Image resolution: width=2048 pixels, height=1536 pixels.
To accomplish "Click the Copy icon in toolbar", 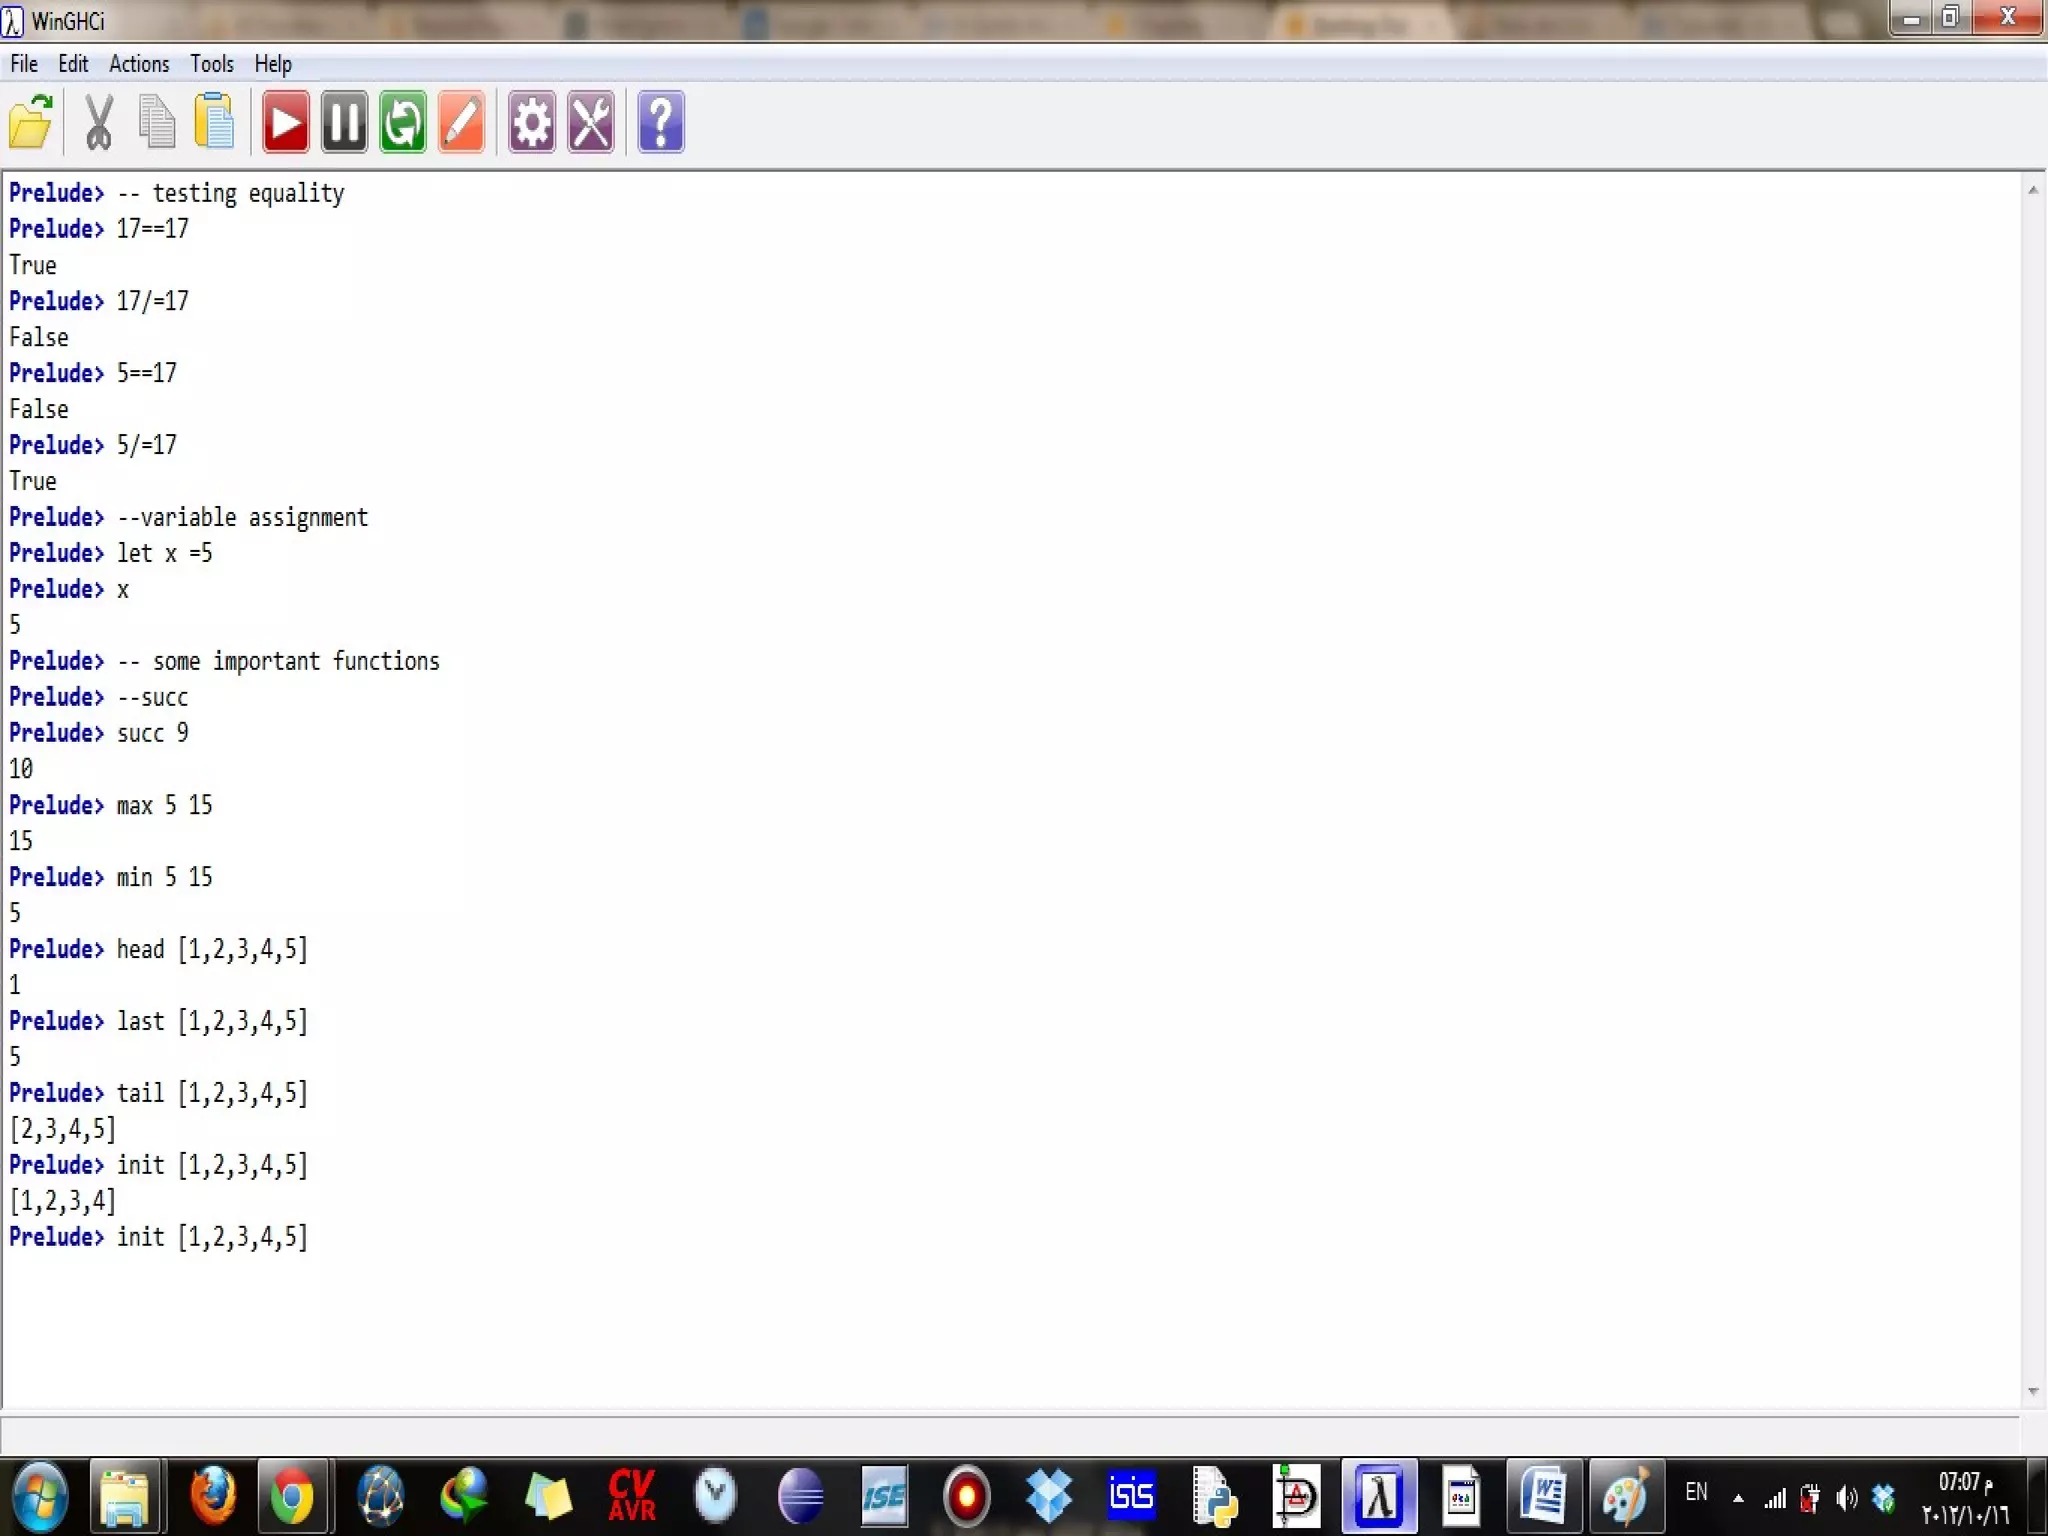I will click(x=156, y=123).
